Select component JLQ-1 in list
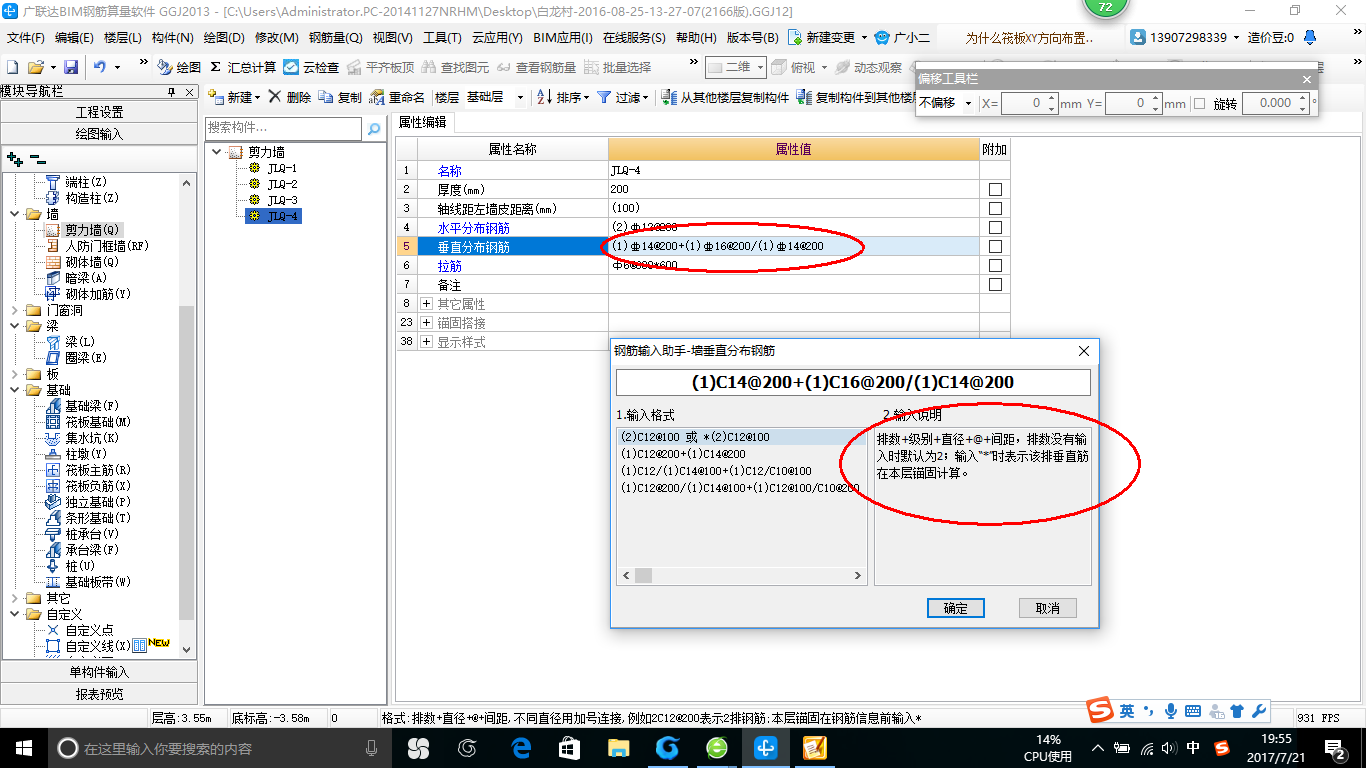 click(x=273, y=168)
